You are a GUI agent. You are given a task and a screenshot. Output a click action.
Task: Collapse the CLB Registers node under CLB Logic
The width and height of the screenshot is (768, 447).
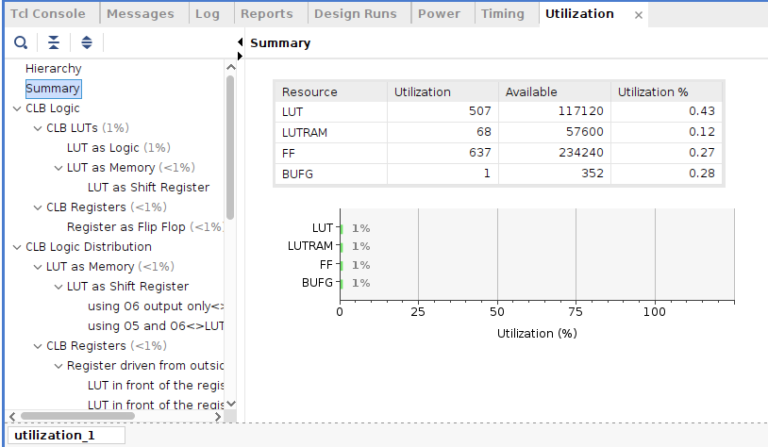[x=37, y=207]
